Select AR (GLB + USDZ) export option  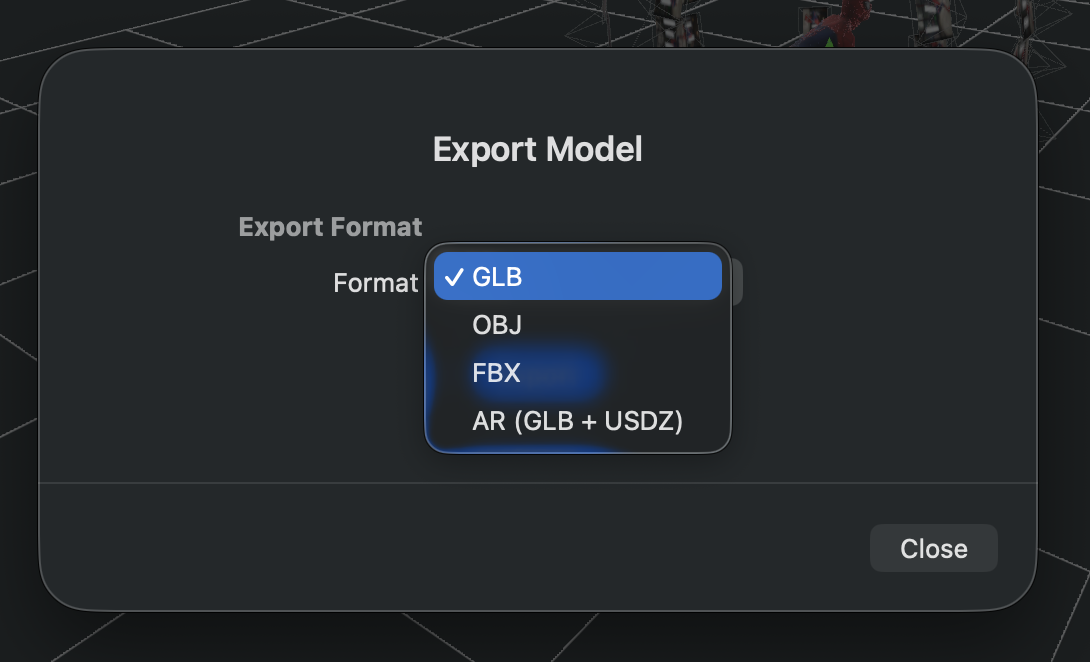pyautogui.click(x=578, y=421)
